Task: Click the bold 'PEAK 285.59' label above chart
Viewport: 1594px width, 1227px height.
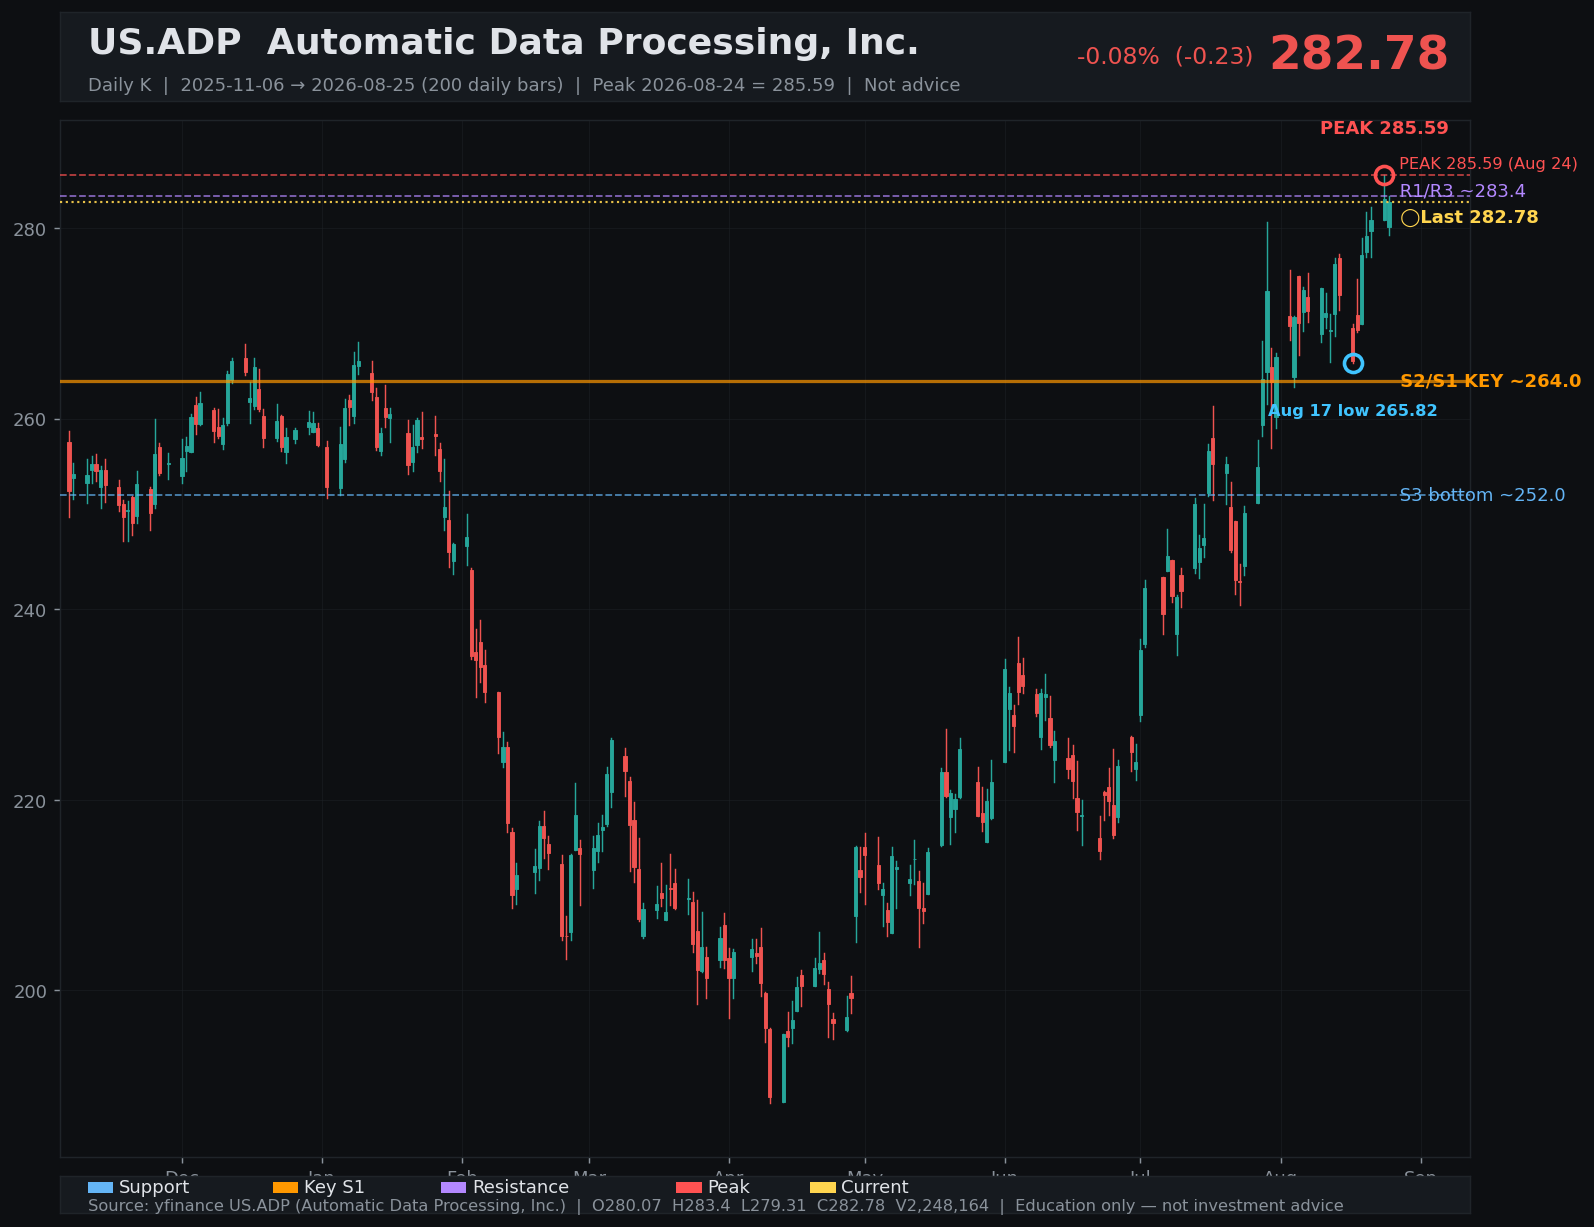Action: pos(1384,128)
